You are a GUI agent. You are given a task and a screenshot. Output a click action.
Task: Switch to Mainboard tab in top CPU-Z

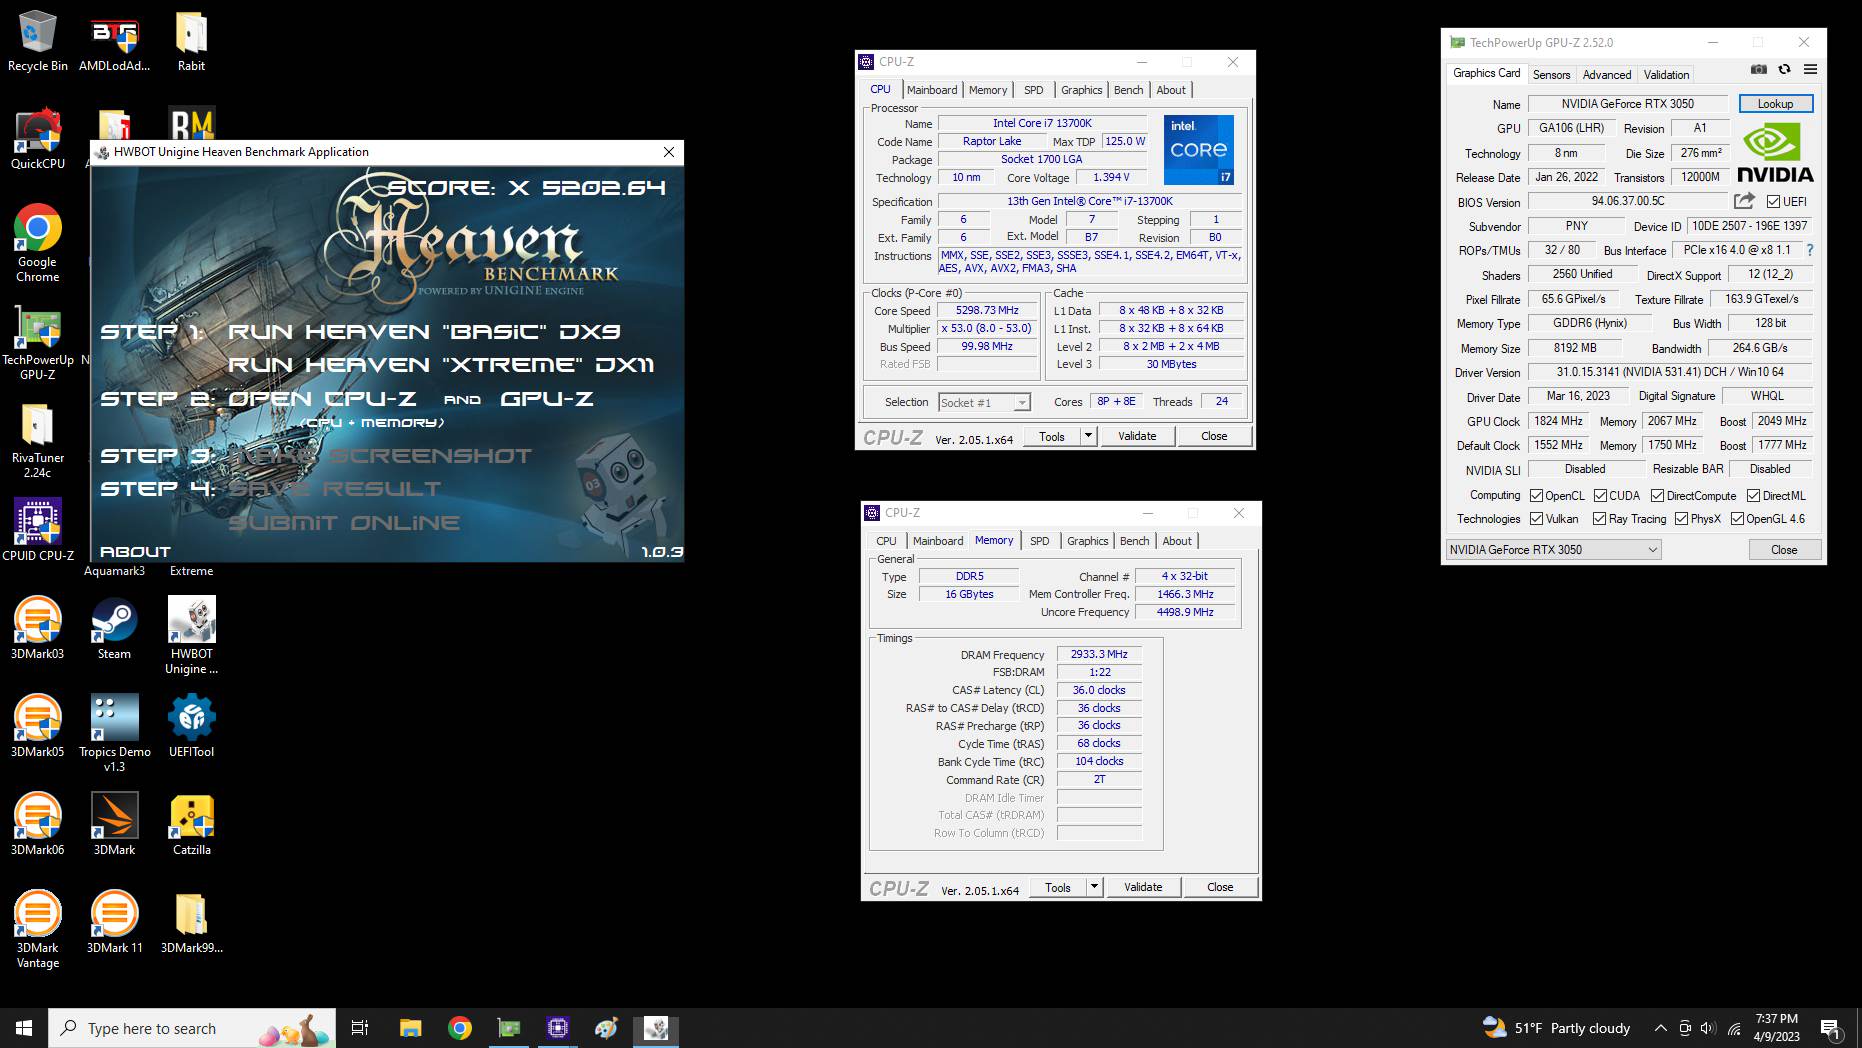pyautogui.click(x=932, y=90)
